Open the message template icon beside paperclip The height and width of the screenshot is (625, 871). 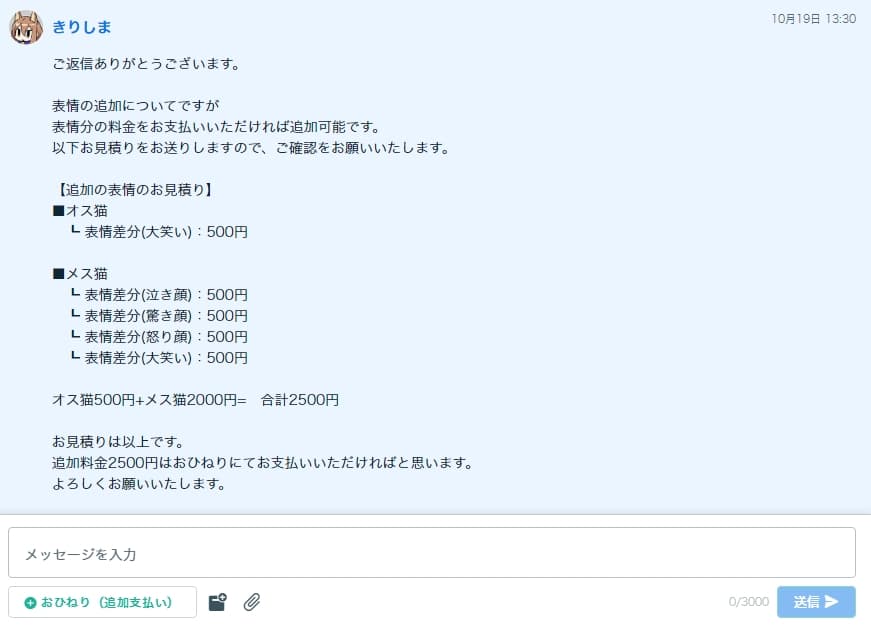pyautogui.click(x=218, y=602)
